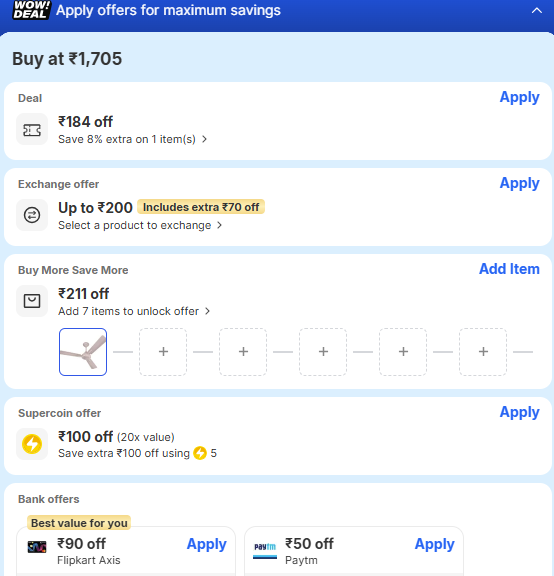Apply the ₹184 off Deal offer
Viewport: 554px width, 576px height.
tap(519, 97)
